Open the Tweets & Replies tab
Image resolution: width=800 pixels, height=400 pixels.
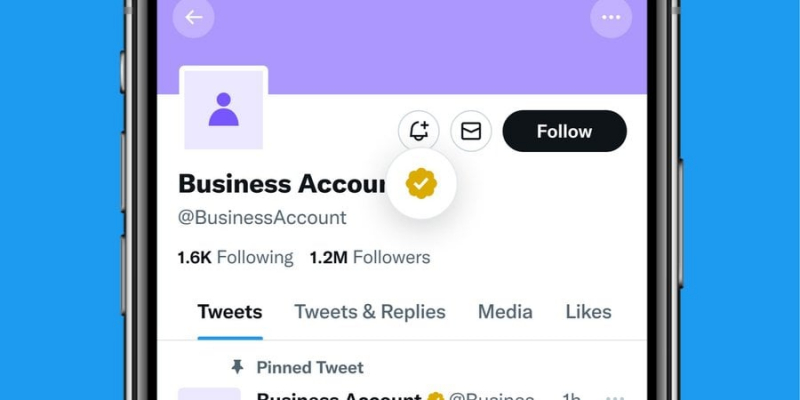tap(370, 312)
